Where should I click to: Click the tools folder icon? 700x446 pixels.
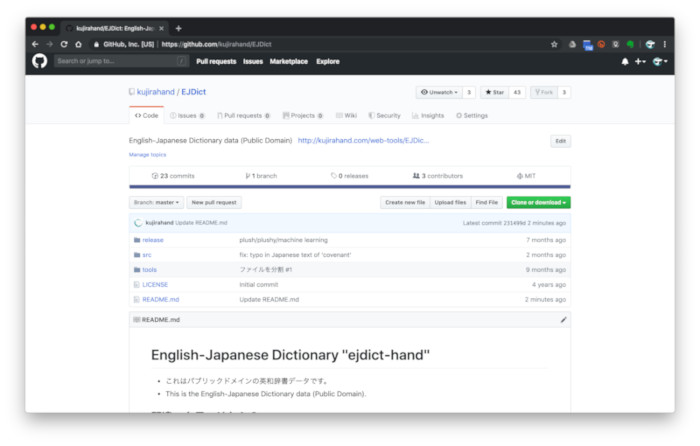137,270
